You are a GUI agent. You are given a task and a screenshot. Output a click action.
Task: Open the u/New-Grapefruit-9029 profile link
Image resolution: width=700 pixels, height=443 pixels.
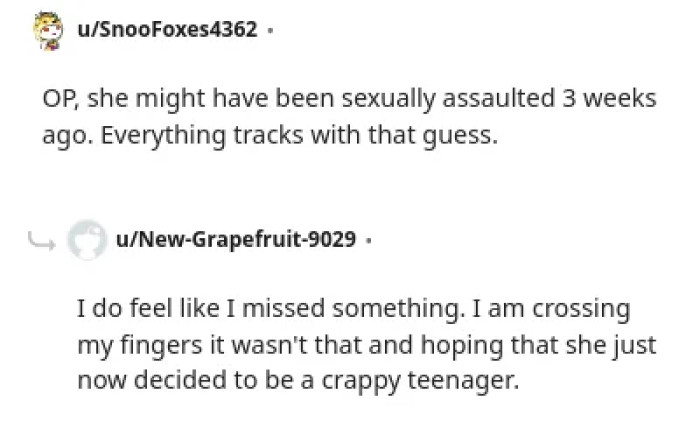pyautogui.click(x=236, y=240)
